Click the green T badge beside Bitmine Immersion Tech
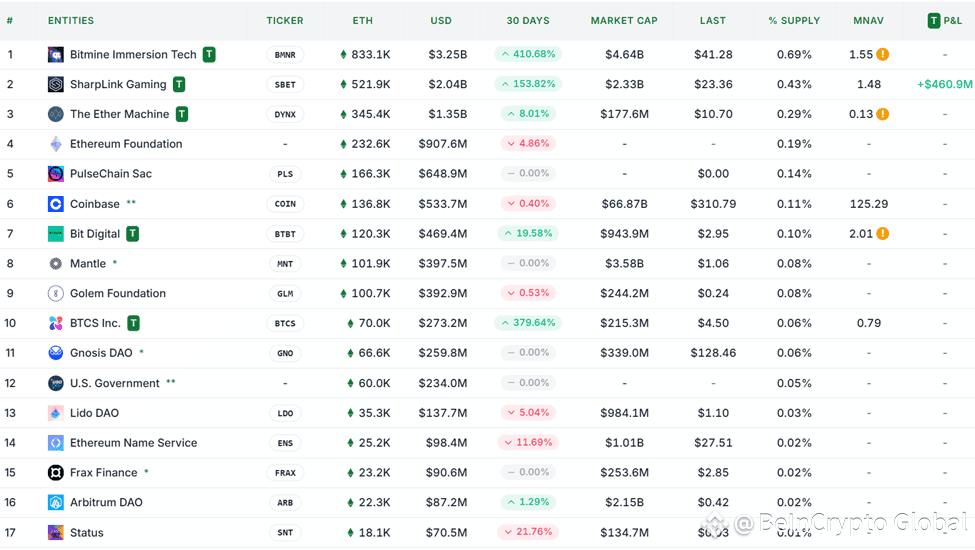Screen dimensions: 975x550 pos(210,55)
